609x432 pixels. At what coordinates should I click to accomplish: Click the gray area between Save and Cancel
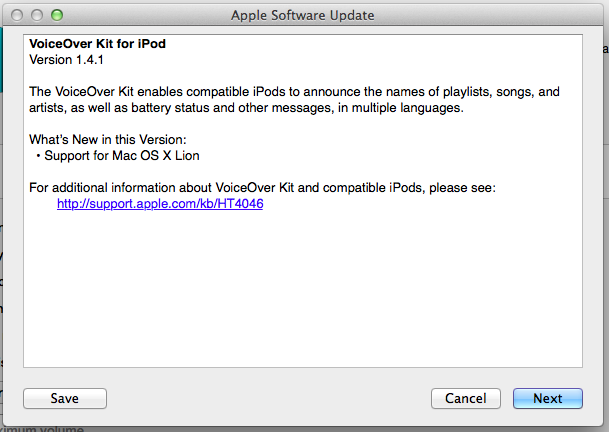(270, 398)
